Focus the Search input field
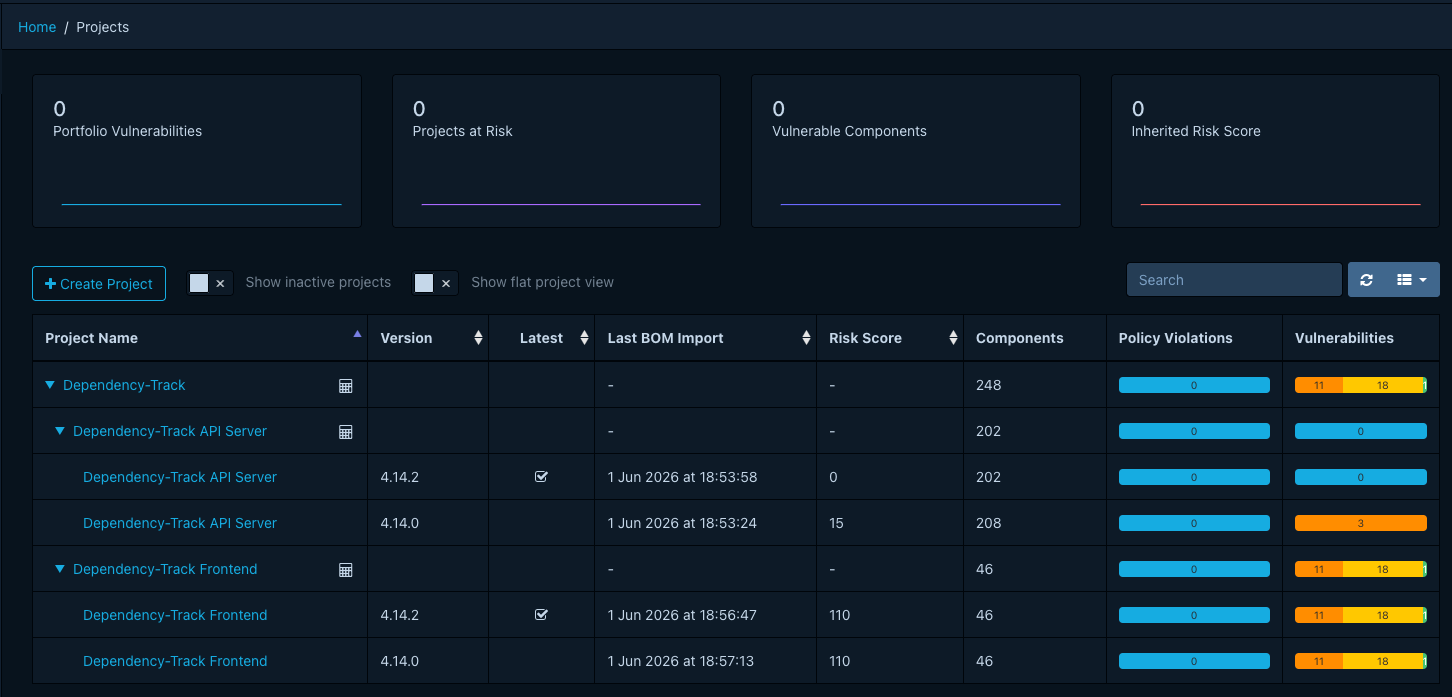 point(1234,280)
